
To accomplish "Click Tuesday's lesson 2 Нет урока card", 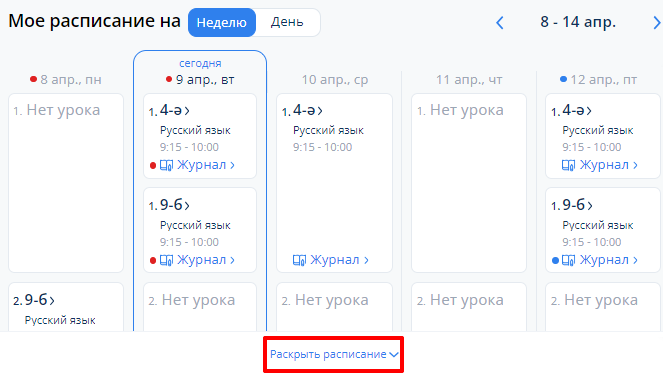I will (x=200, y=307).
